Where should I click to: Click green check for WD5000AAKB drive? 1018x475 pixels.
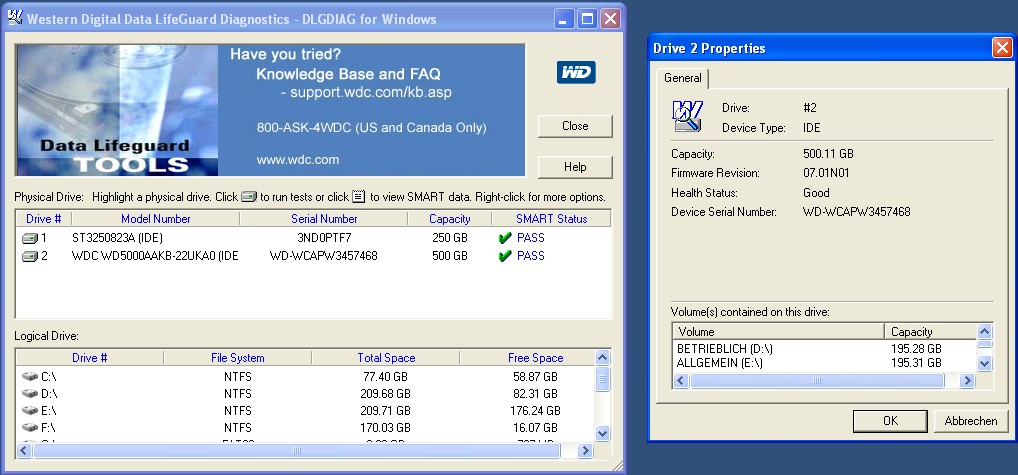(x=505, y=256)
